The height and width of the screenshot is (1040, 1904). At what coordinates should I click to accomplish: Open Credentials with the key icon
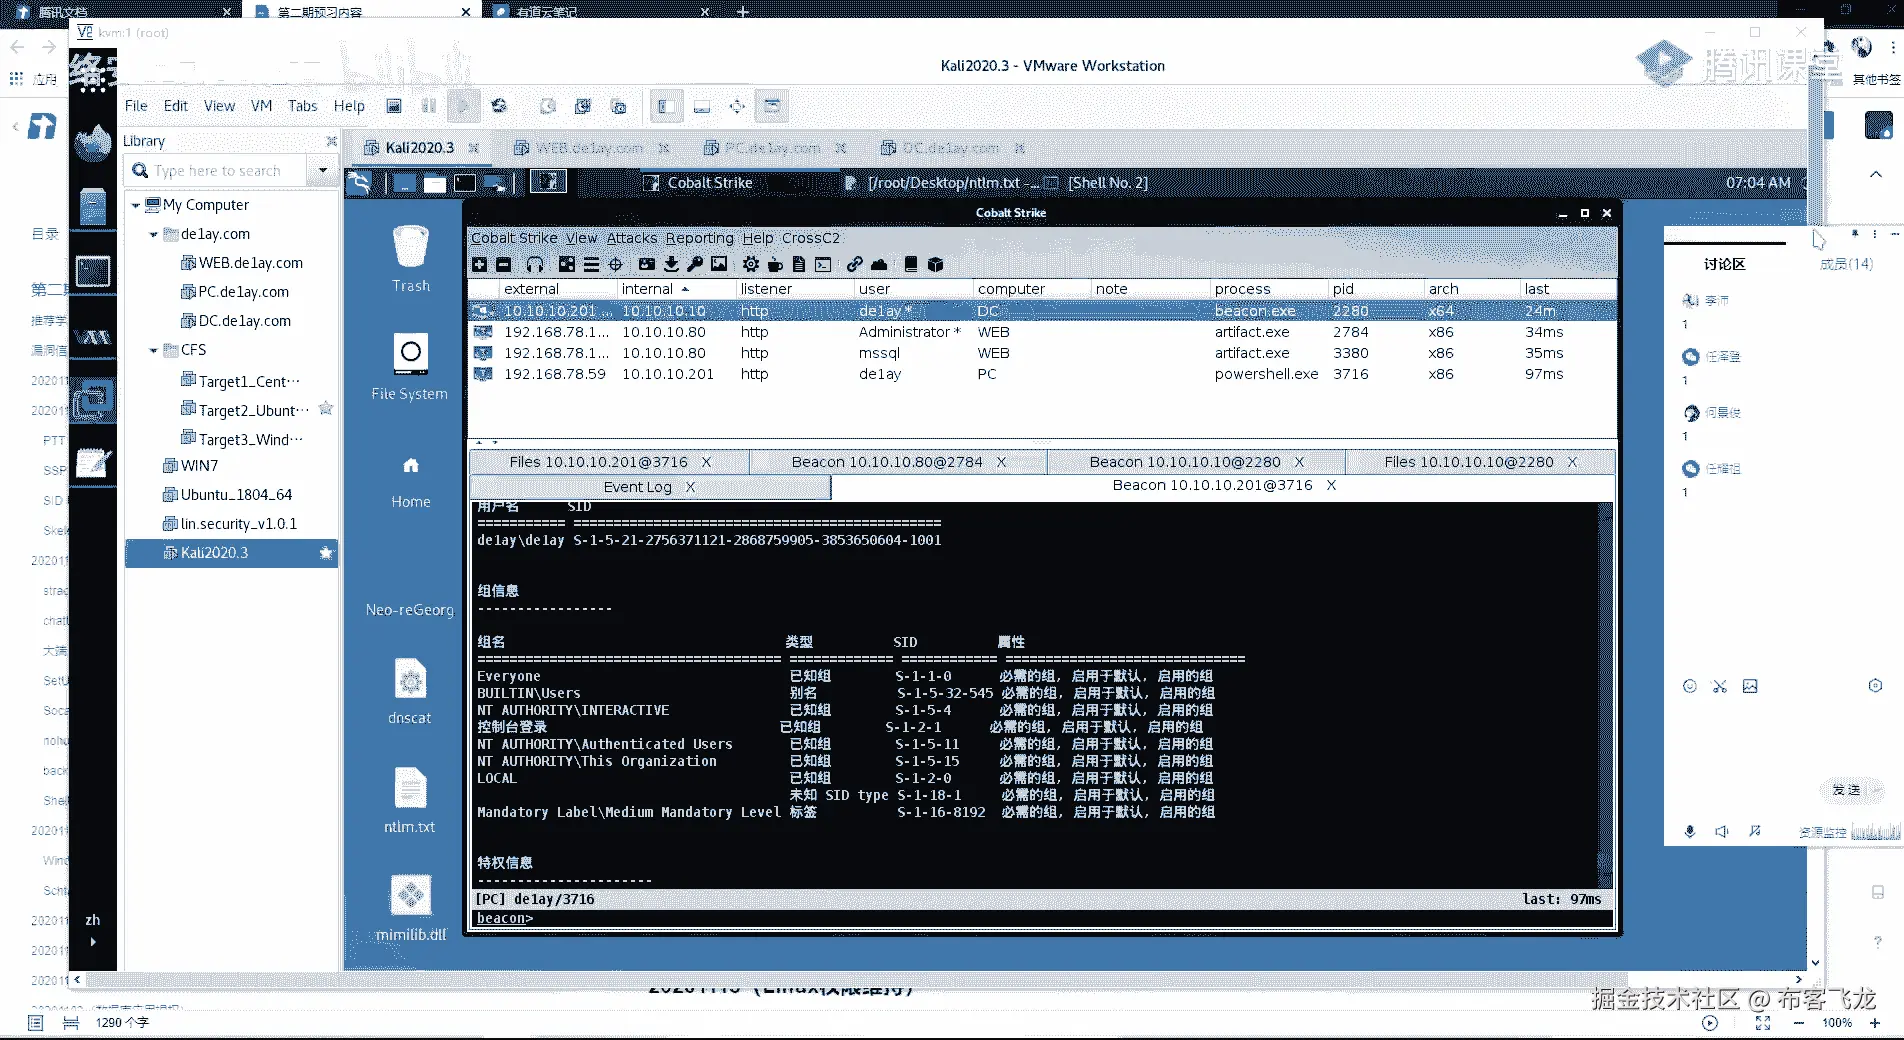(695, 264)
